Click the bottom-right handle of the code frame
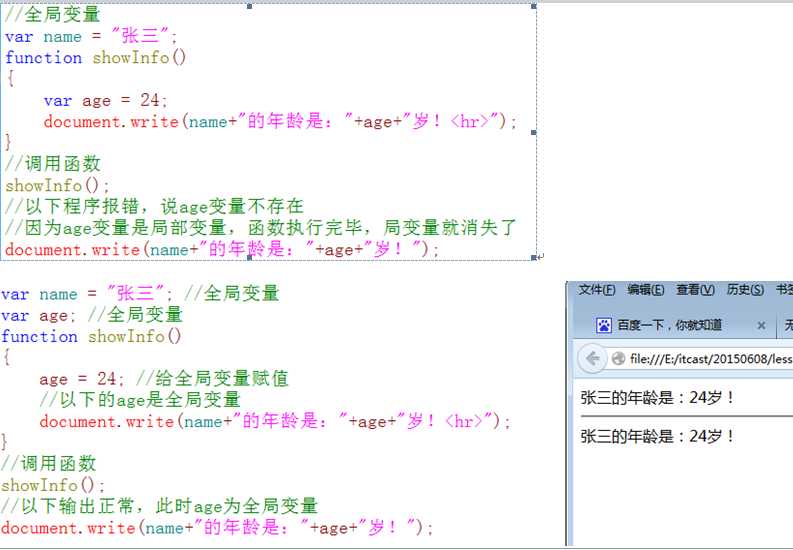 tap(534, 258)
